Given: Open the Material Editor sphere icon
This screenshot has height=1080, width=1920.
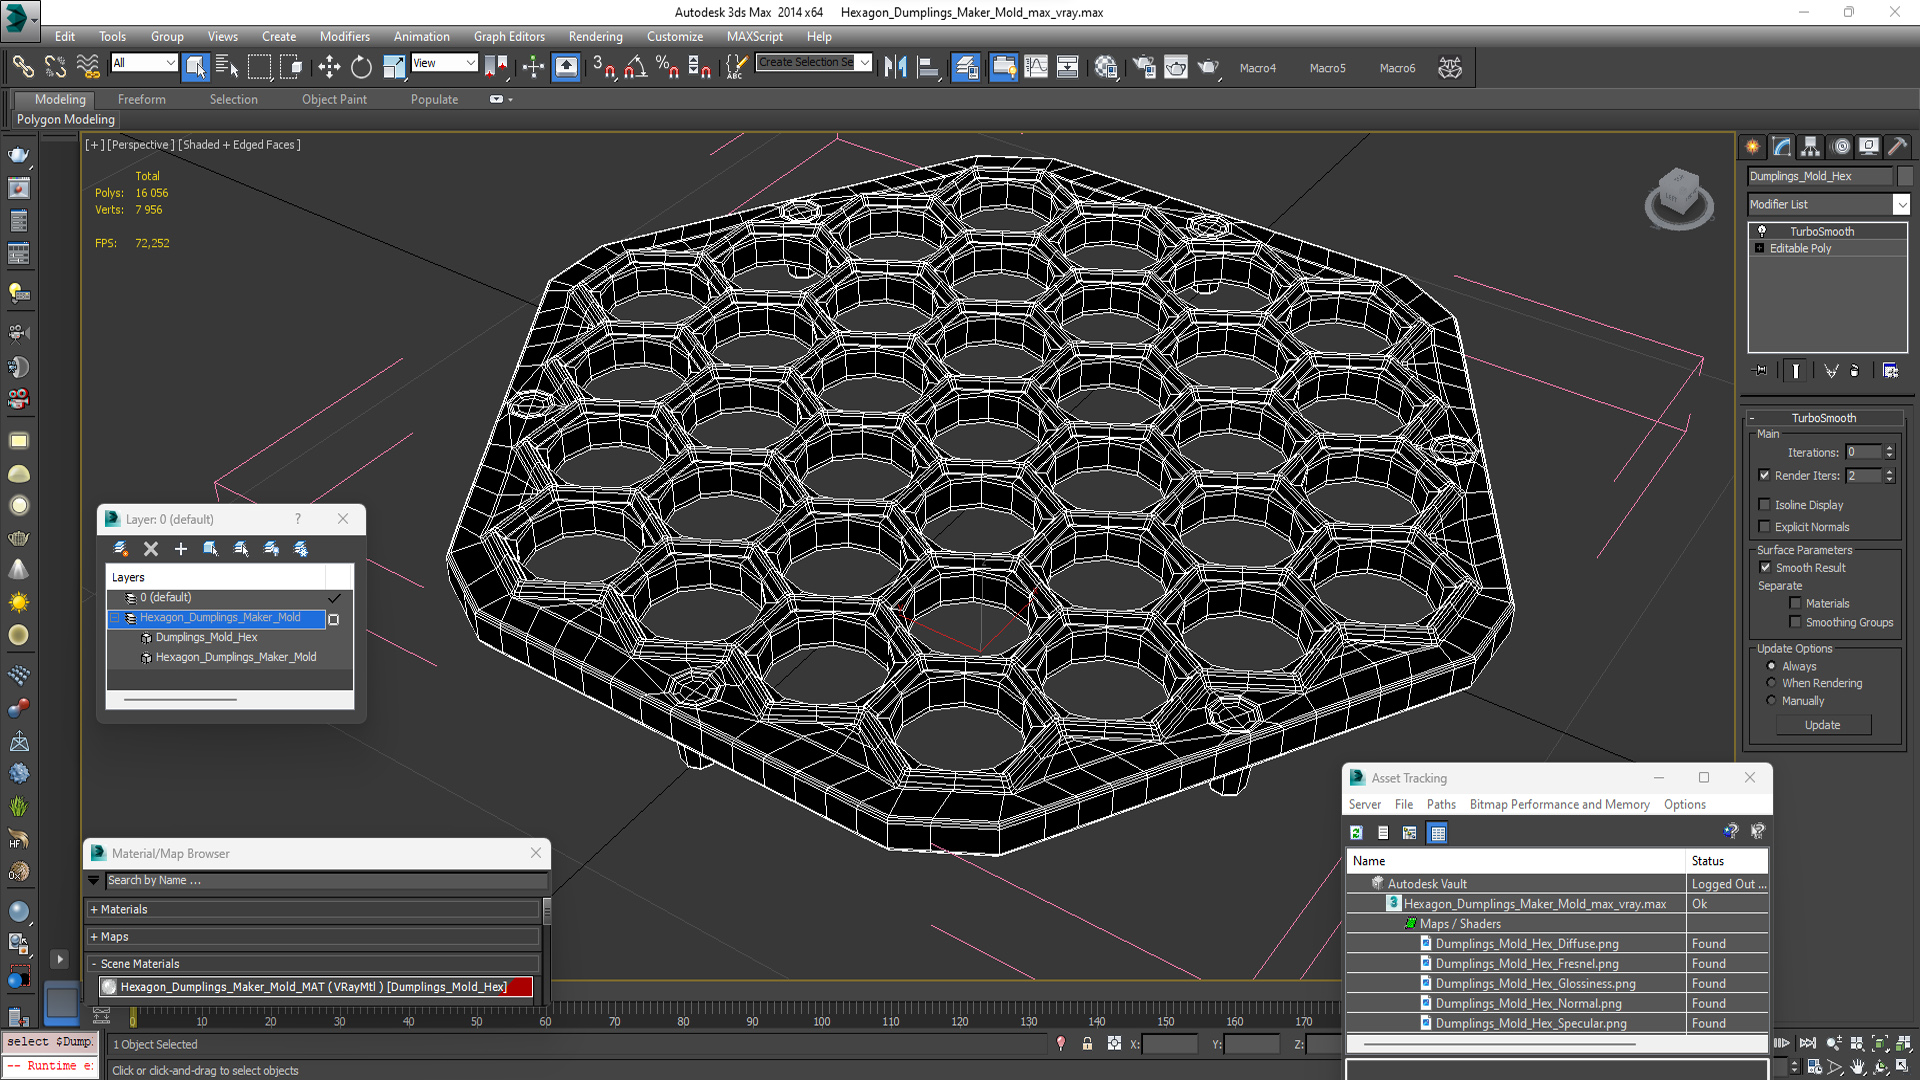Looking at the screenshot, I should pos(1105,67).
